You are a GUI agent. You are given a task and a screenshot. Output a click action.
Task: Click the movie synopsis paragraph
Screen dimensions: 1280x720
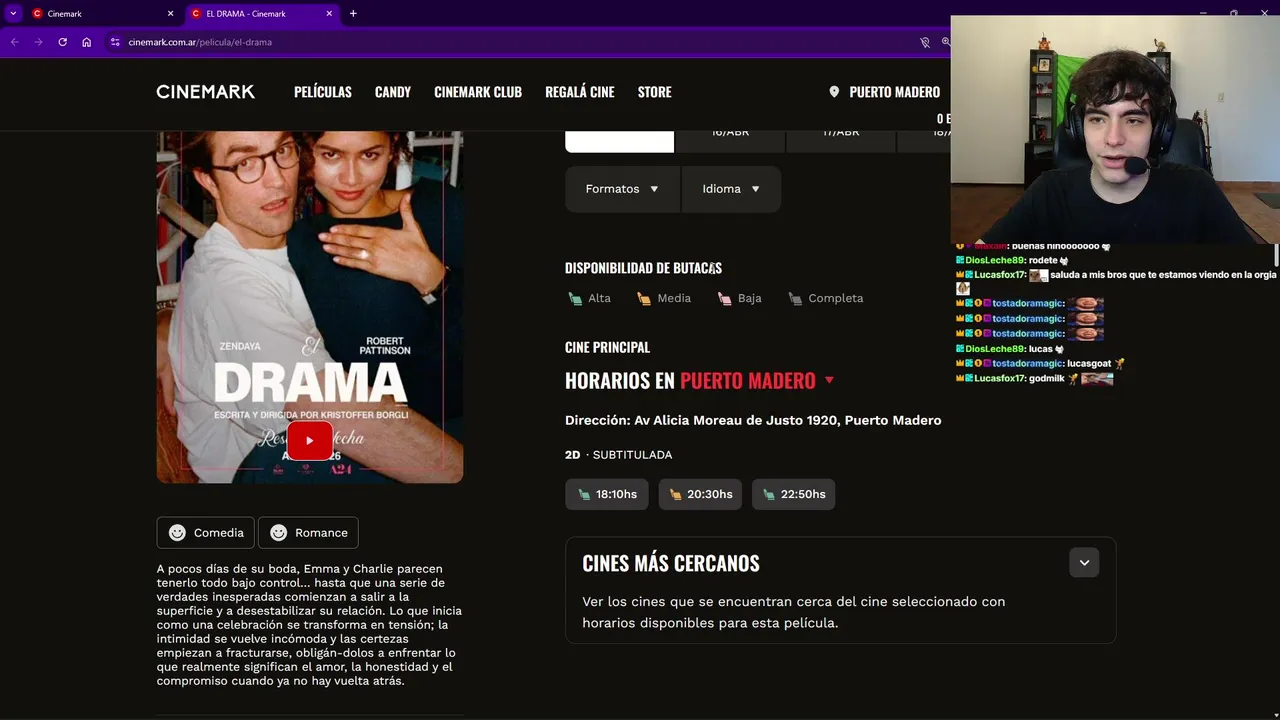click(x=309, y=625)
